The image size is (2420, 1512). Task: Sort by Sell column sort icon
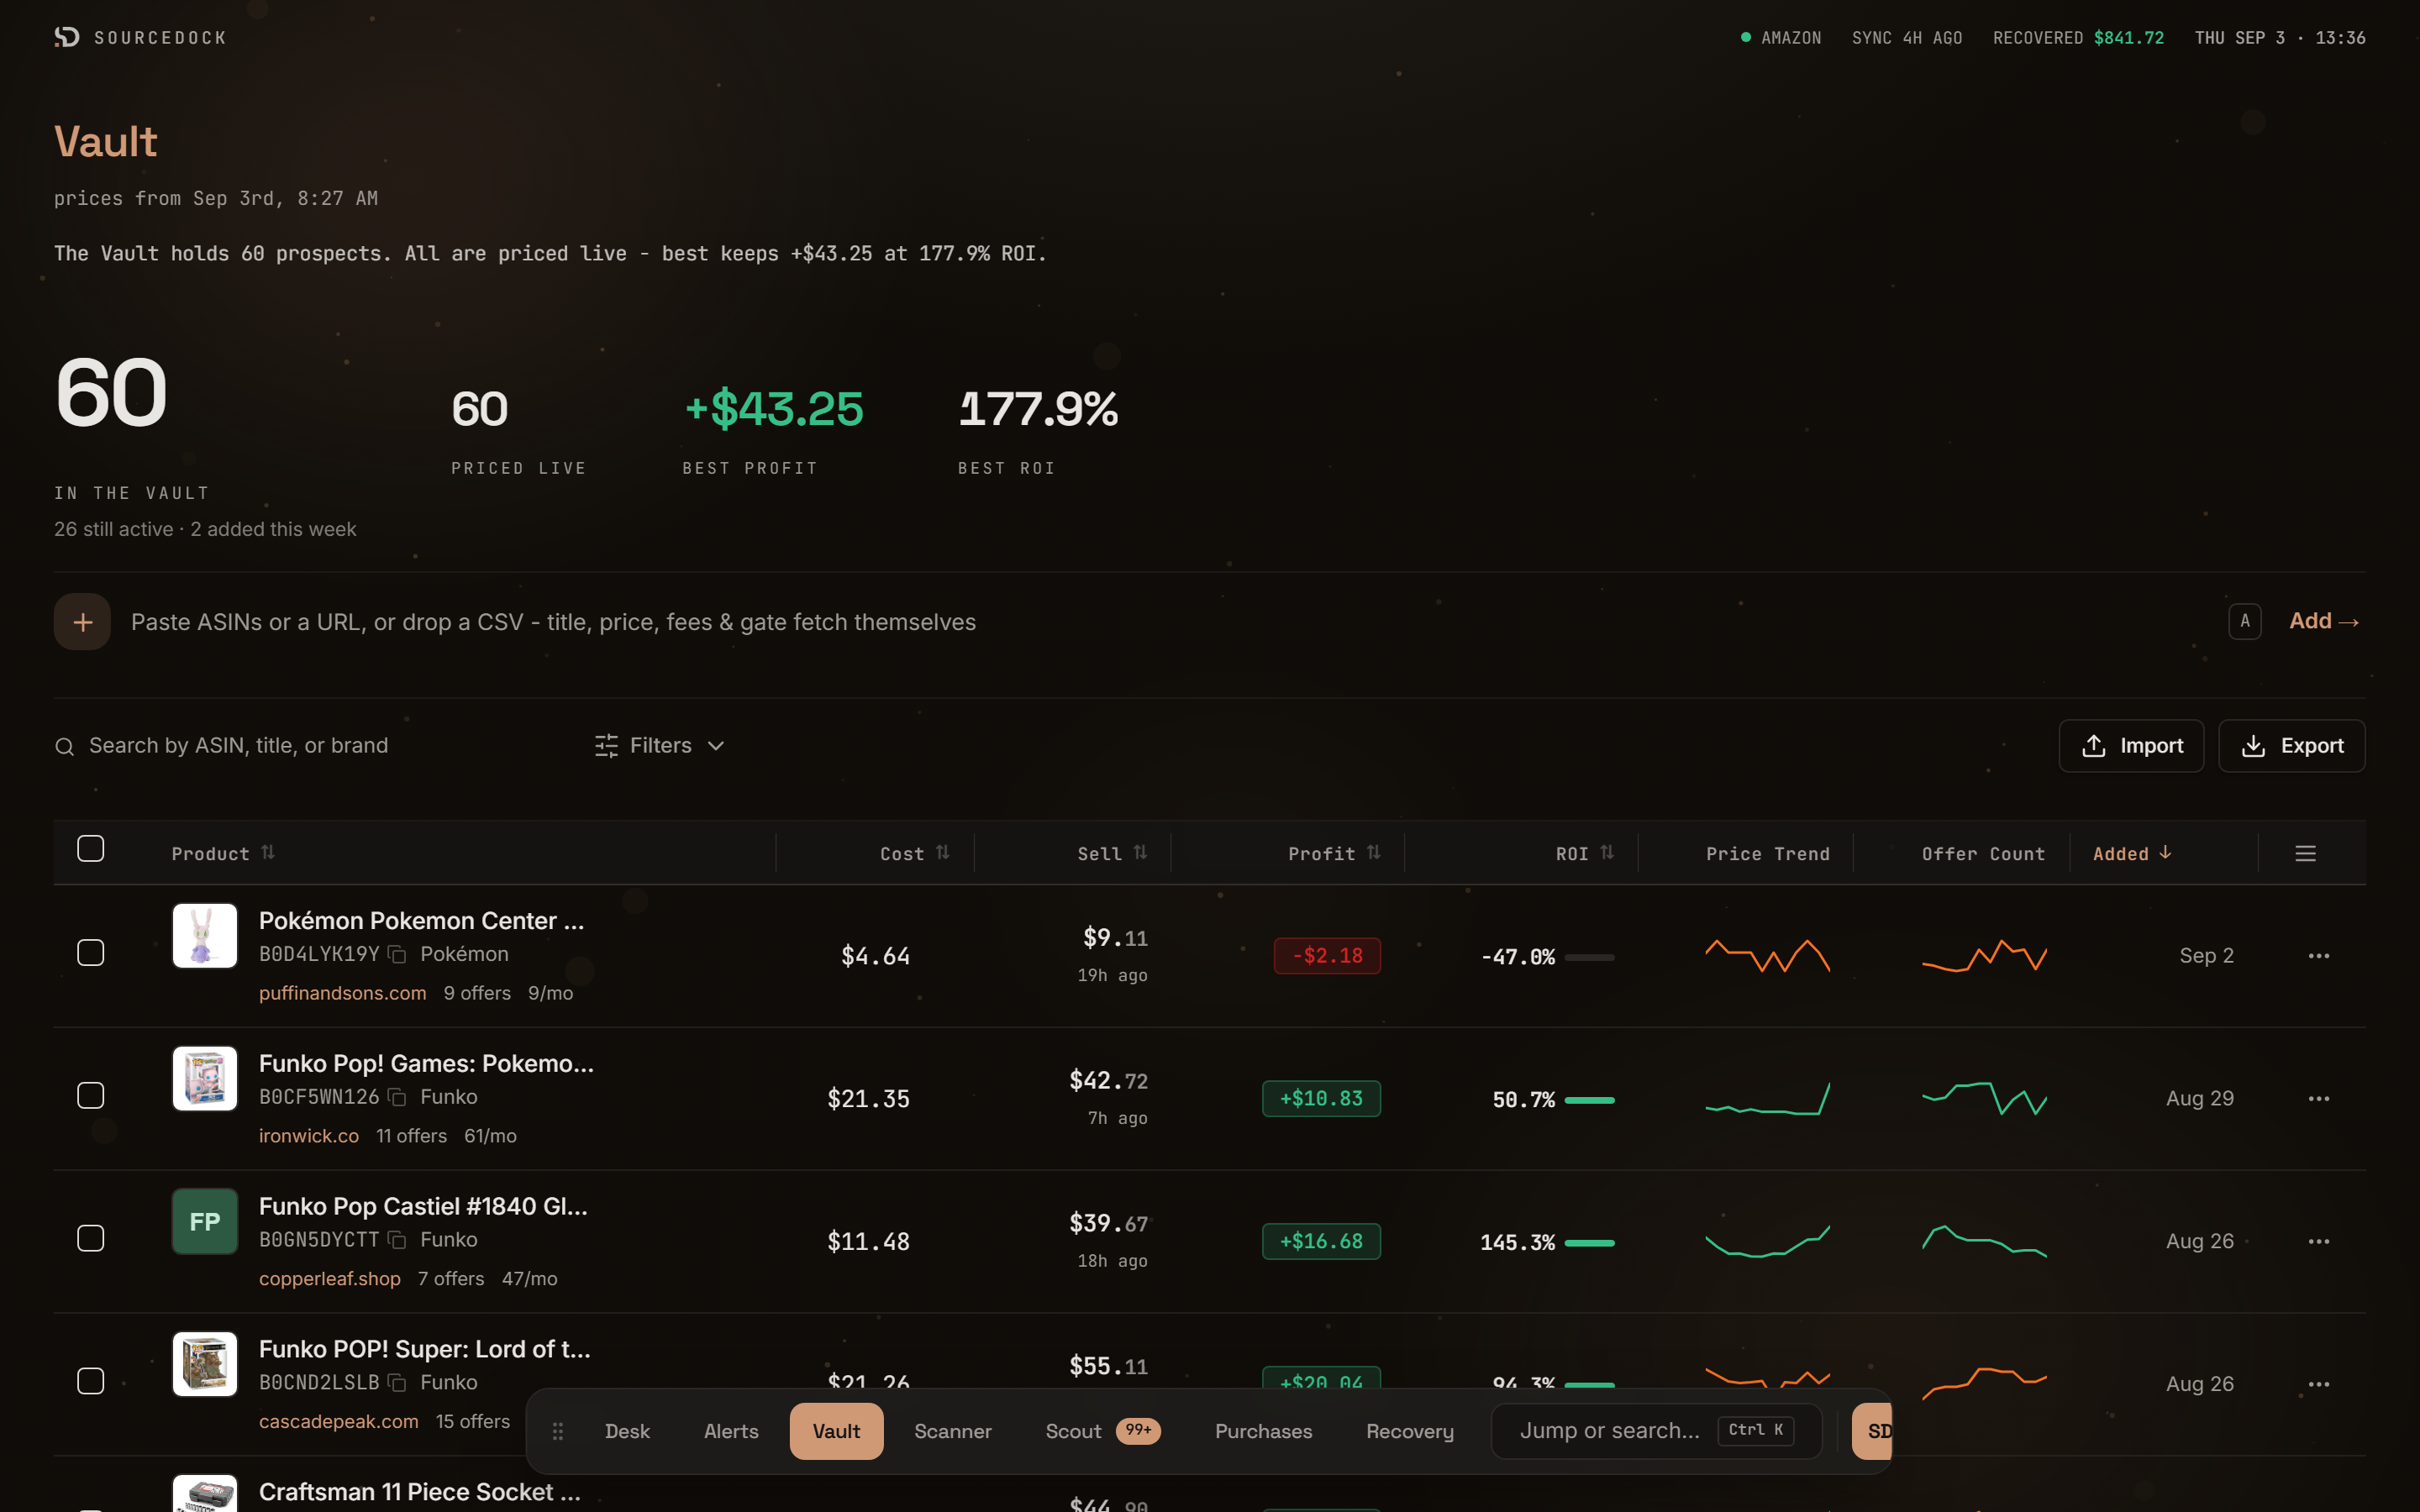tap(1140, 852)
